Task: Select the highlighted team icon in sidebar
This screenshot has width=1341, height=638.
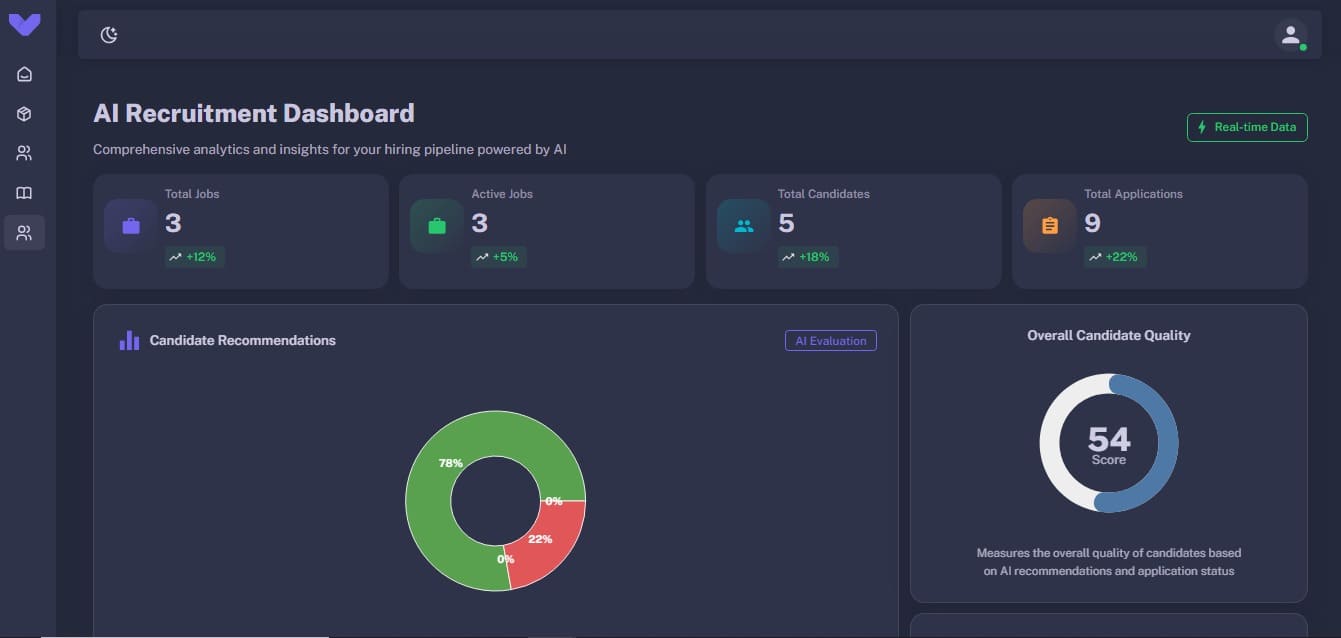Action: (24, 232)
